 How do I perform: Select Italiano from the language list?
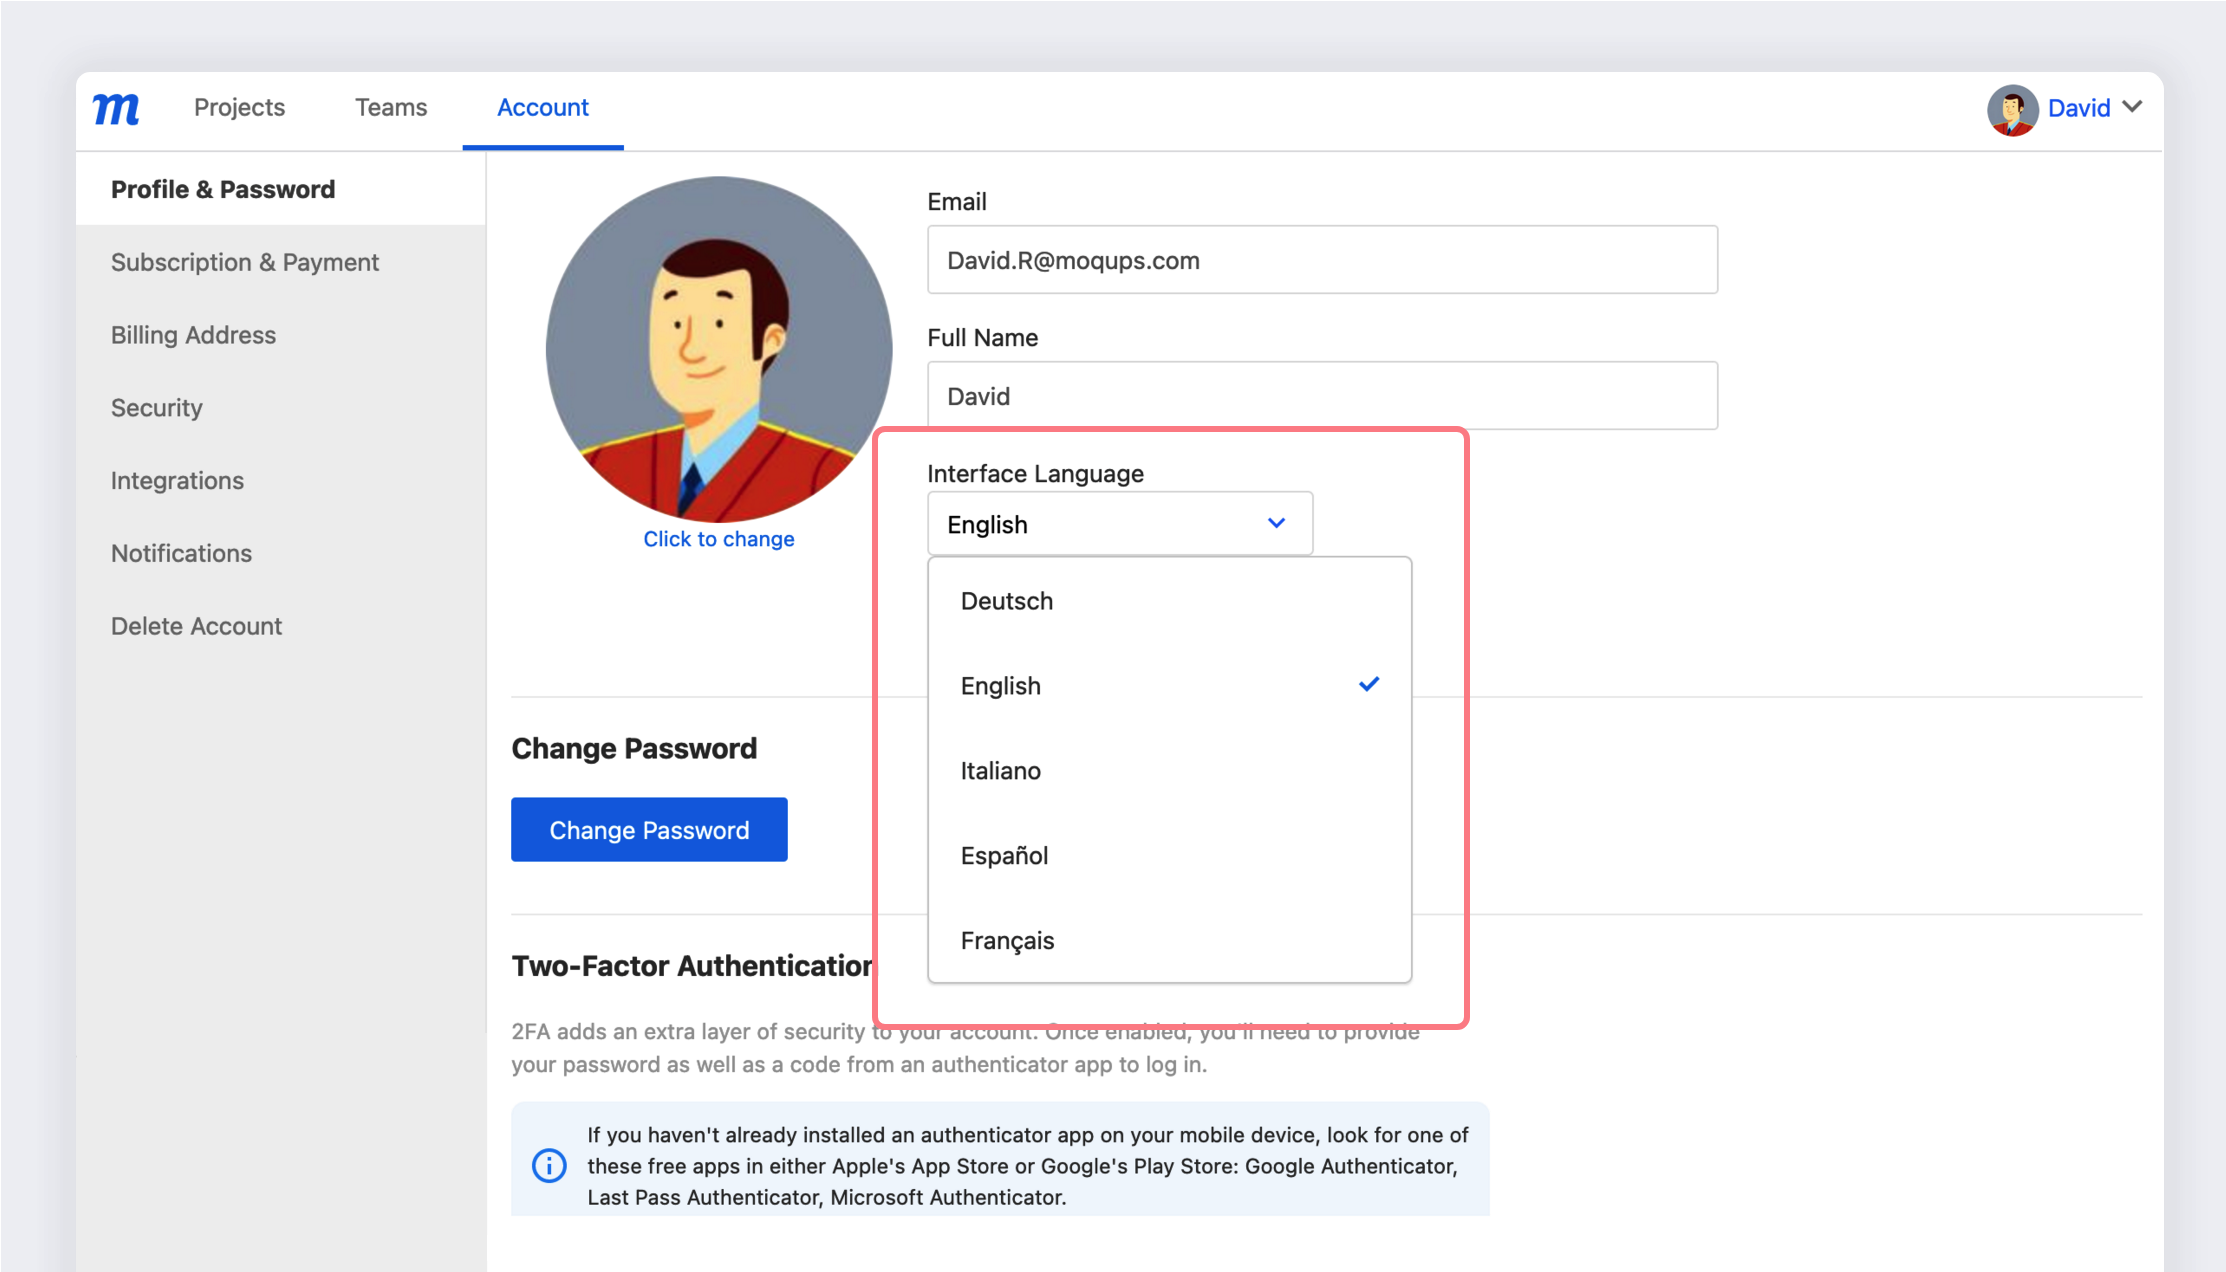click(1000, 770)
